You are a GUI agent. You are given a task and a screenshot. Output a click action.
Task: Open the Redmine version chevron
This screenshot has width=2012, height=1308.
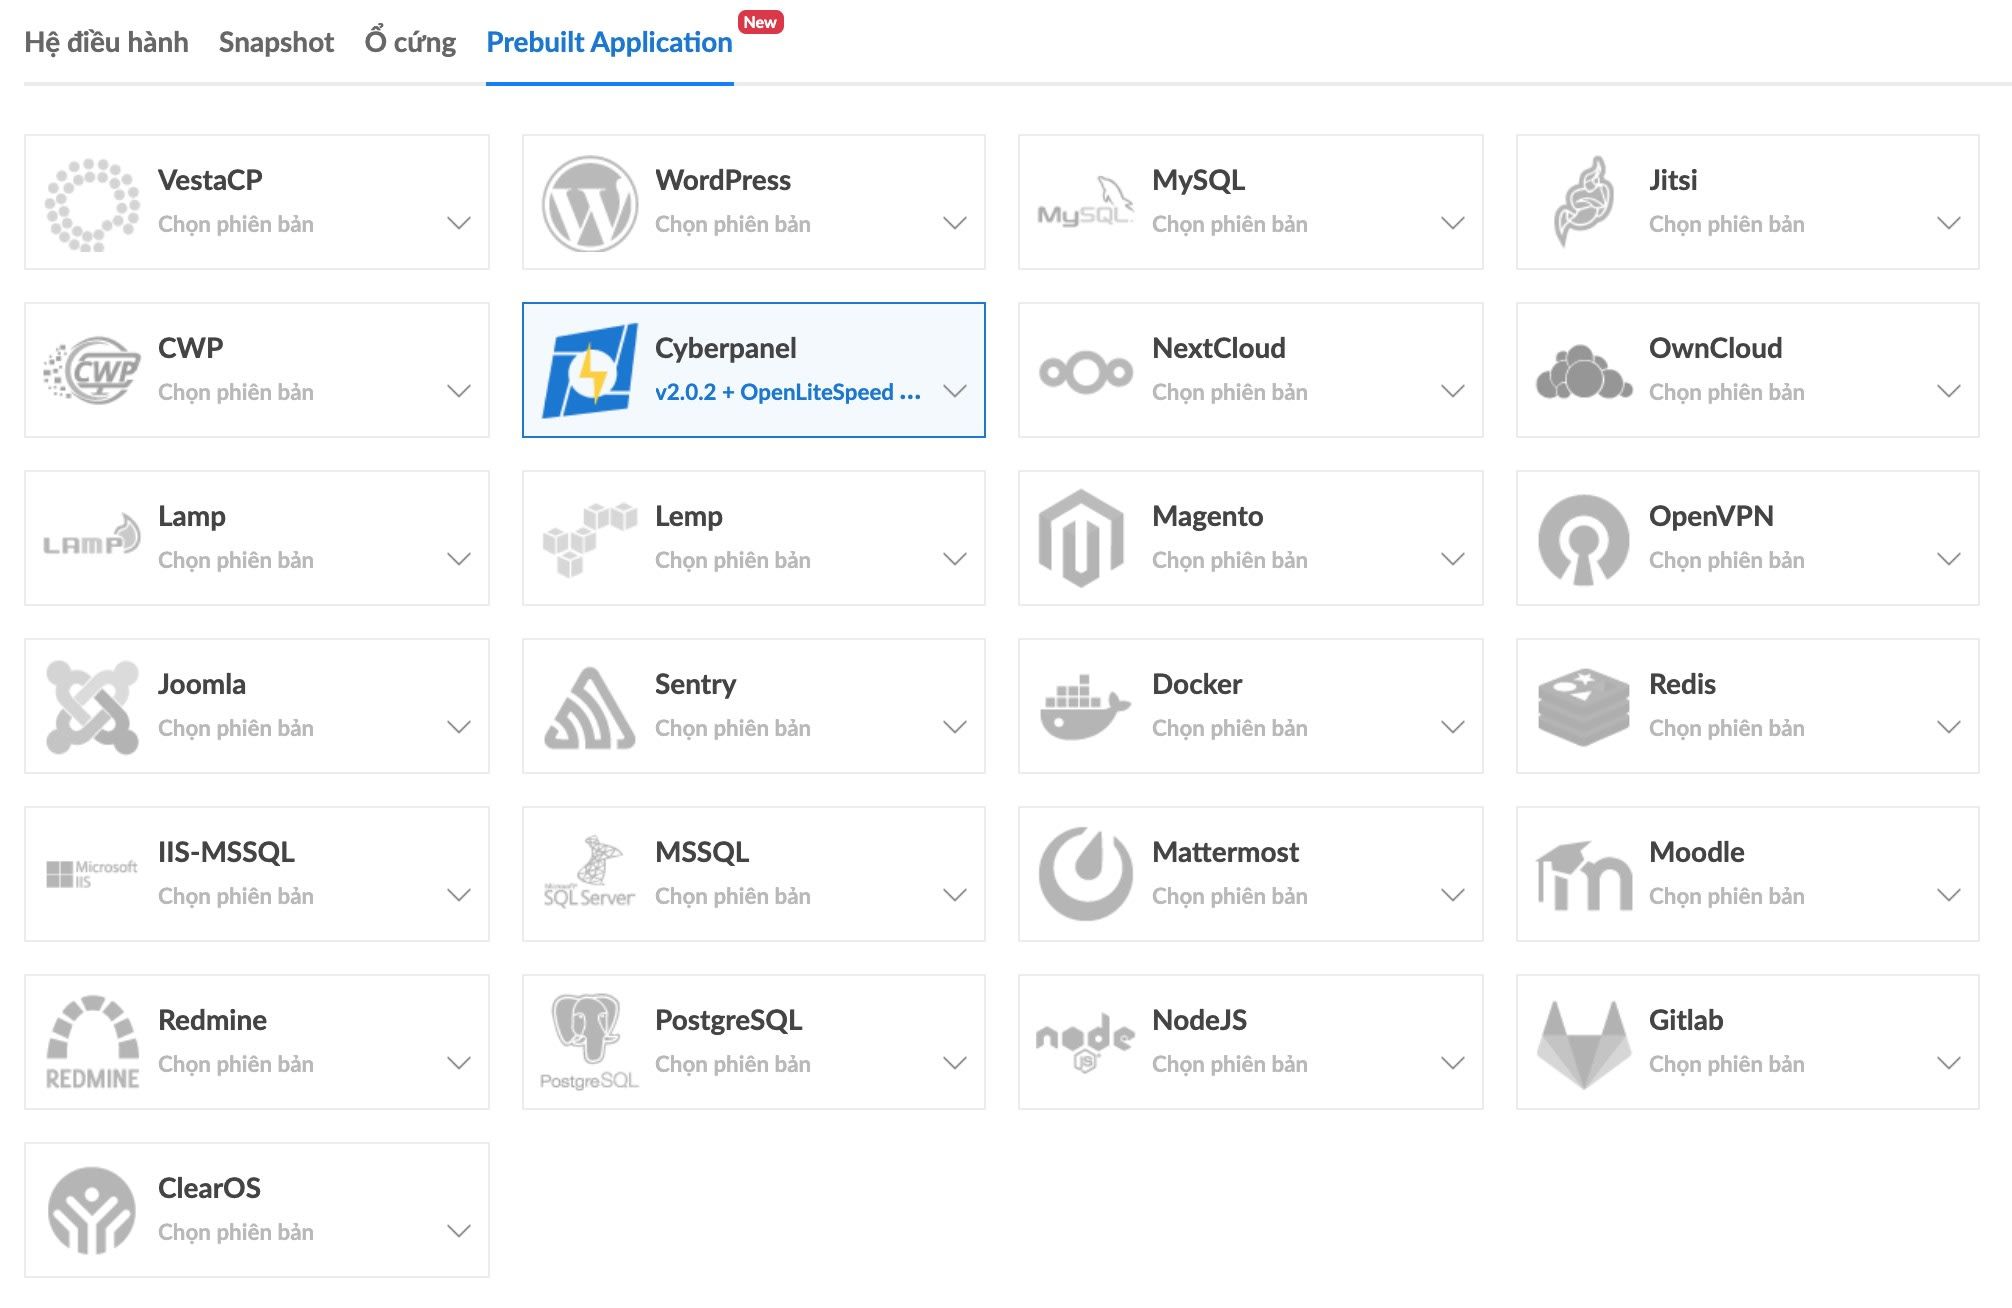pyautogui.click(x=458, y=1063)
